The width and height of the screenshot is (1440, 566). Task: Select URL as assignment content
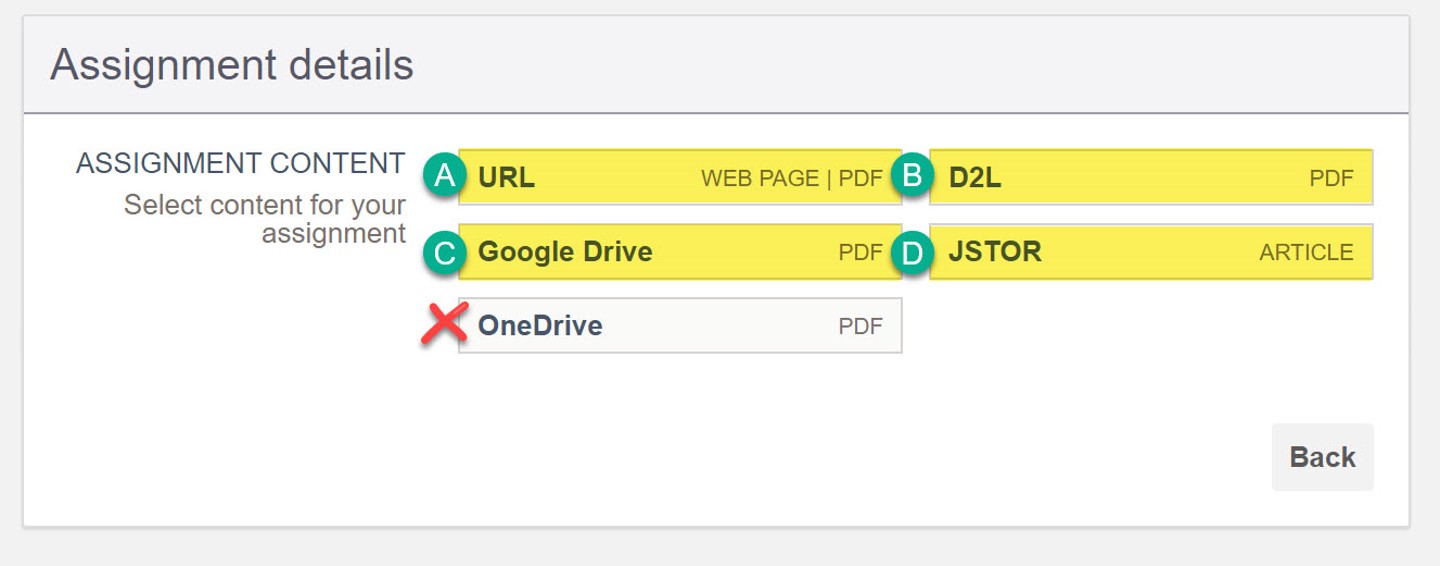click(680, 178)
